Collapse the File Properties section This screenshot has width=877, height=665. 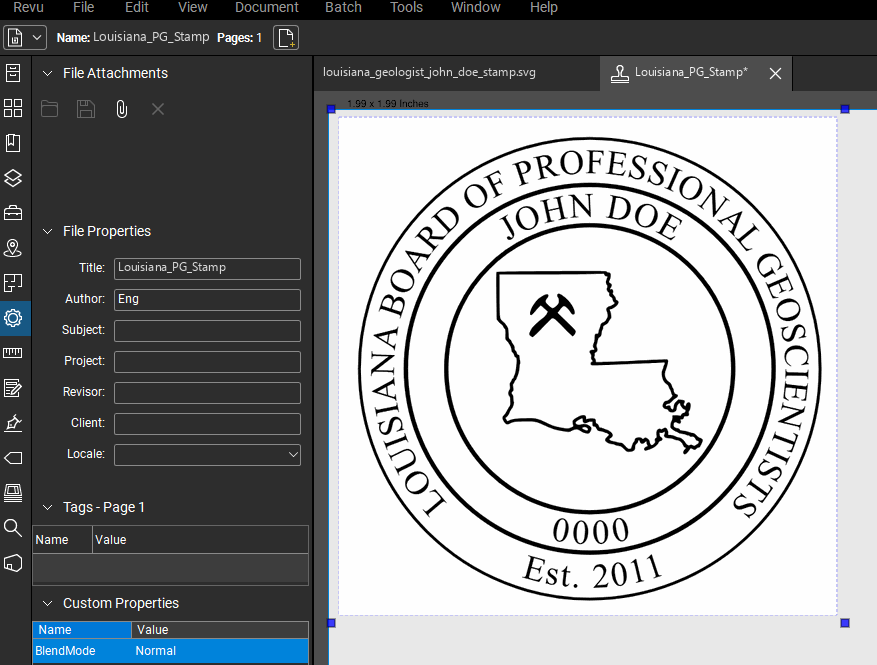point(48,231)
